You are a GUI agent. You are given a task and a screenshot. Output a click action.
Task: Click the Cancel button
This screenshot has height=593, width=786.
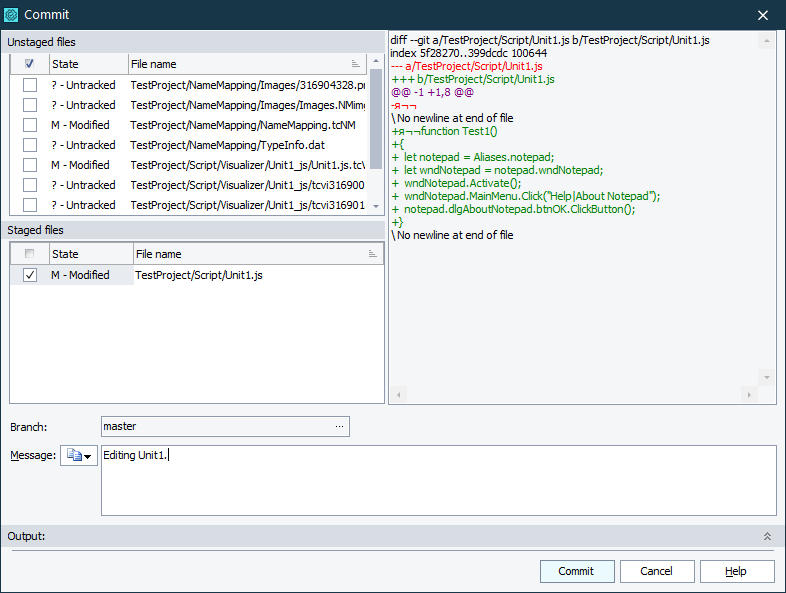657,571
